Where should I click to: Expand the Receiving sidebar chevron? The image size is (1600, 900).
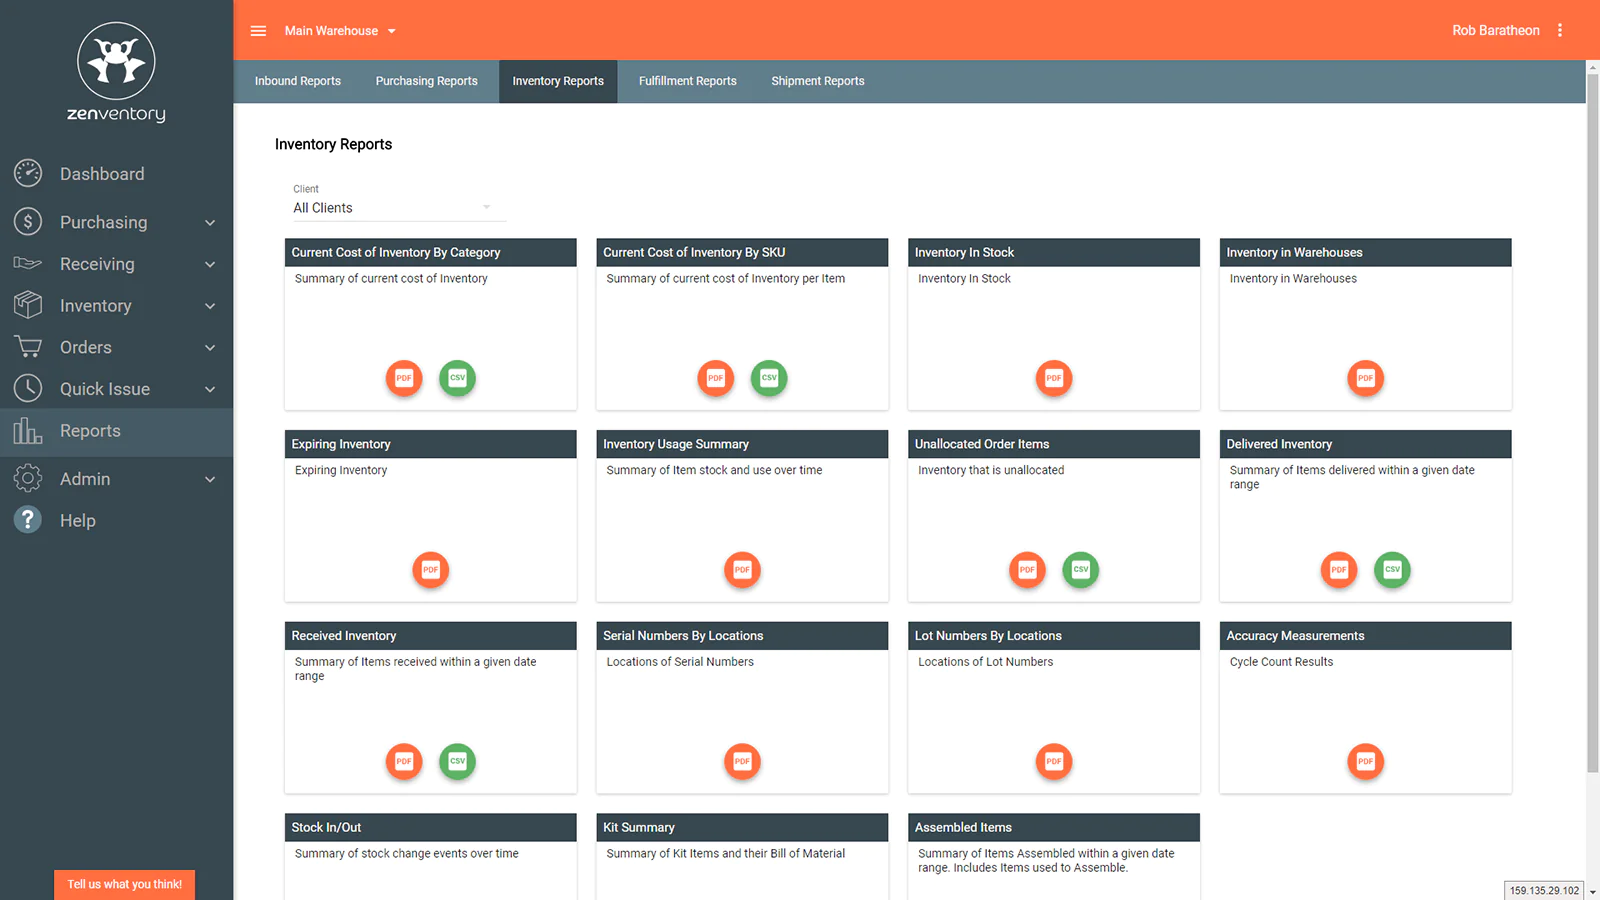tap(210, 264)
